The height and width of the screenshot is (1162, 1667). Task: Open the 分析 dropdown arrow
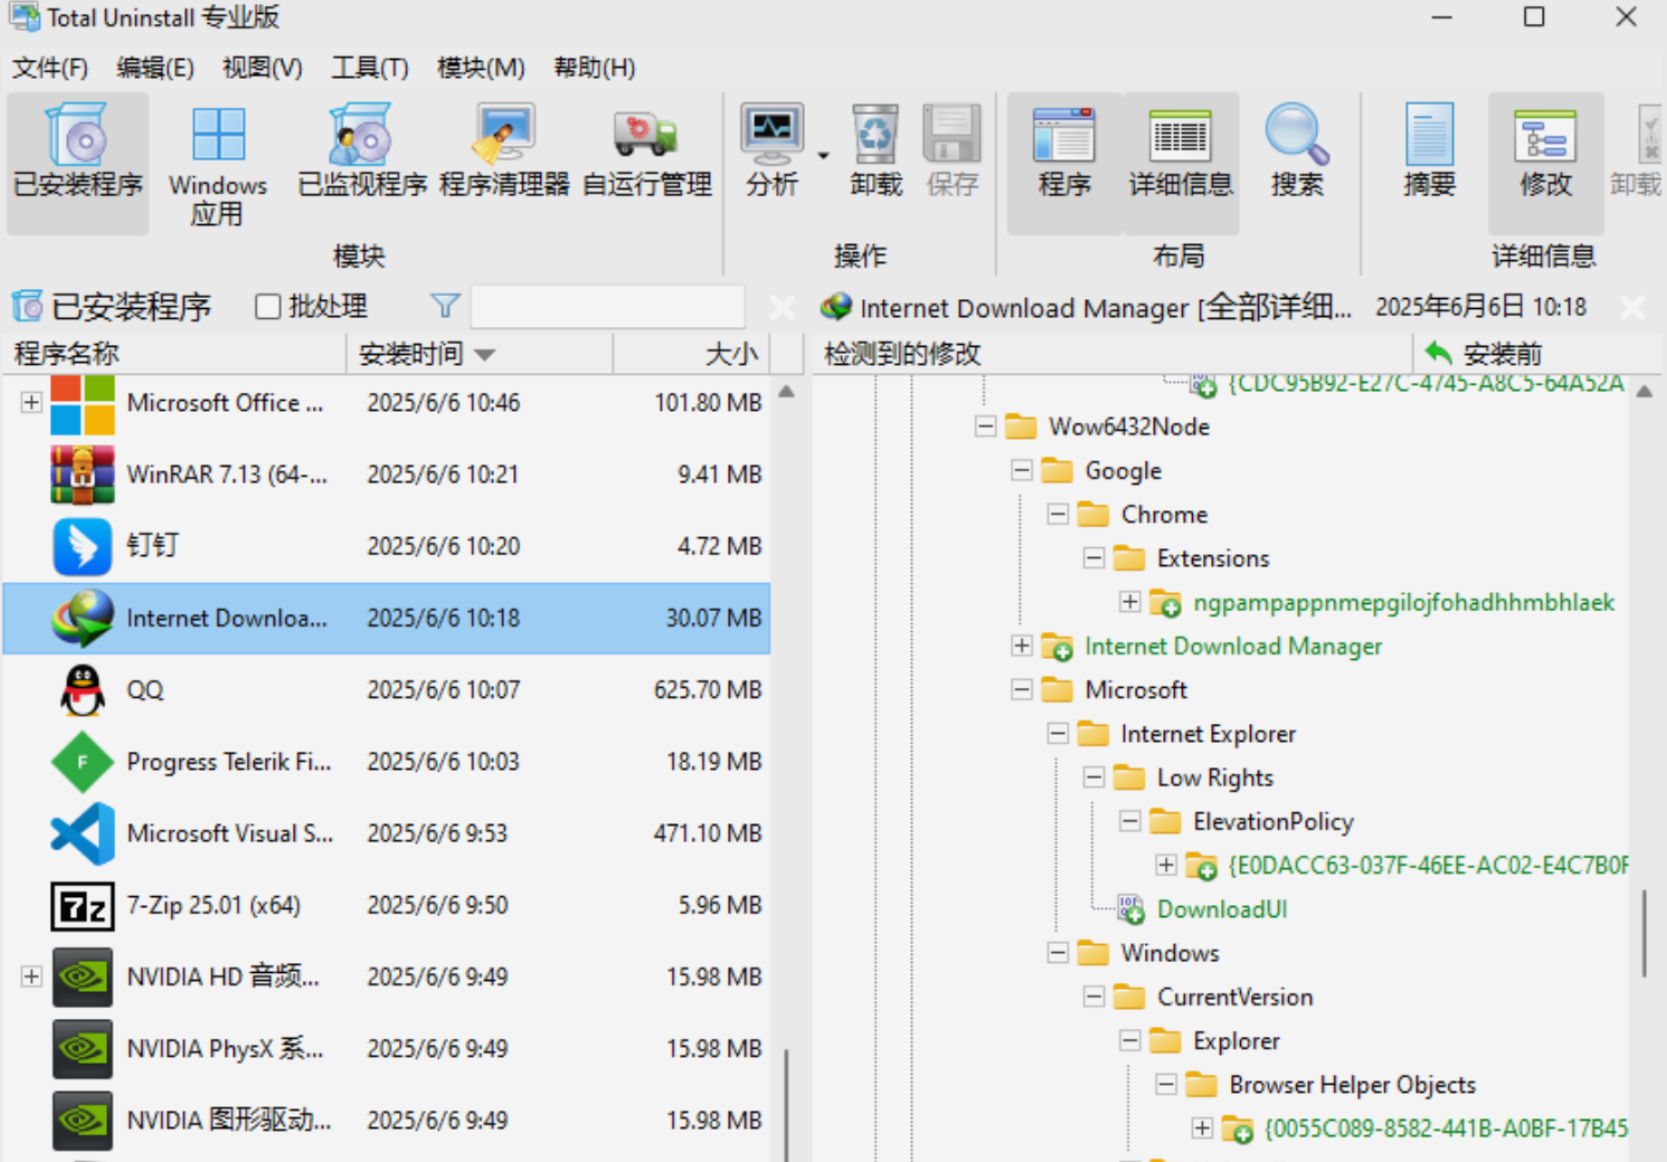pos(823,156)
